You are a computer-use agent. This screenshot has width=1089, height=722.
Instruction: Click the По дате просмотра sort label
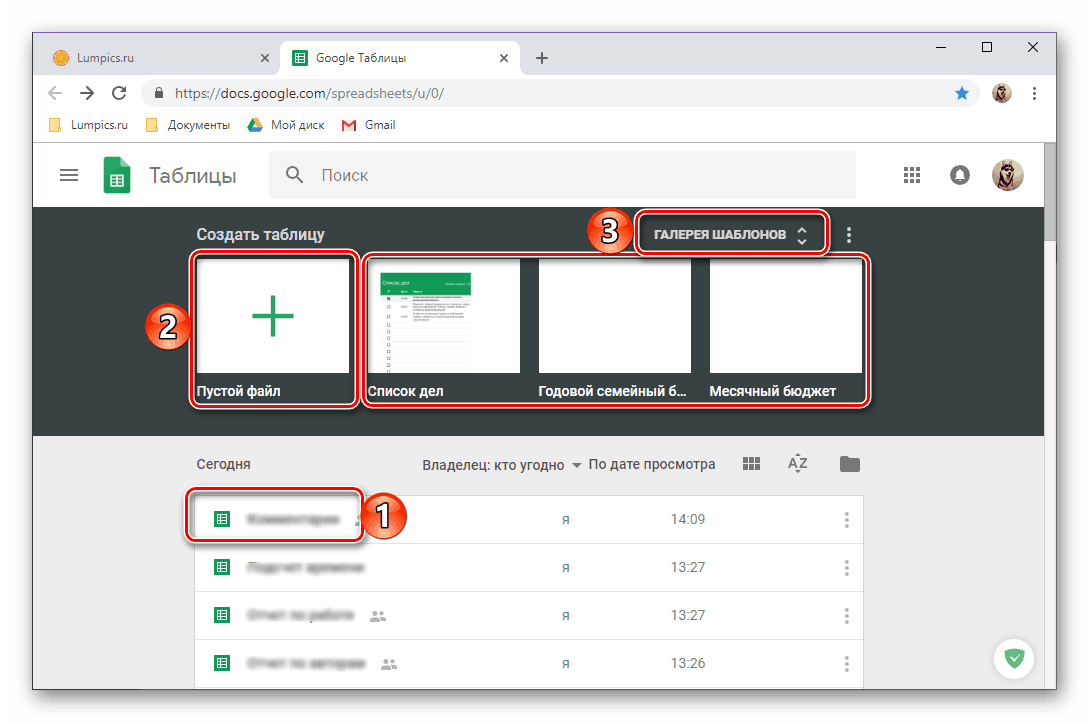tap(651, 464)
